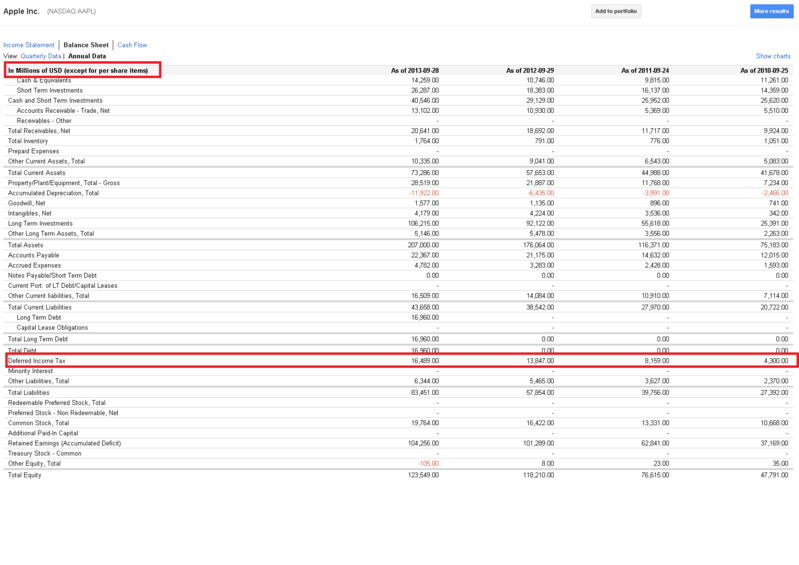799x565 pixels.
Task: Click the 'As of 2013-09-28' column header
Action: tap(415, 70)
